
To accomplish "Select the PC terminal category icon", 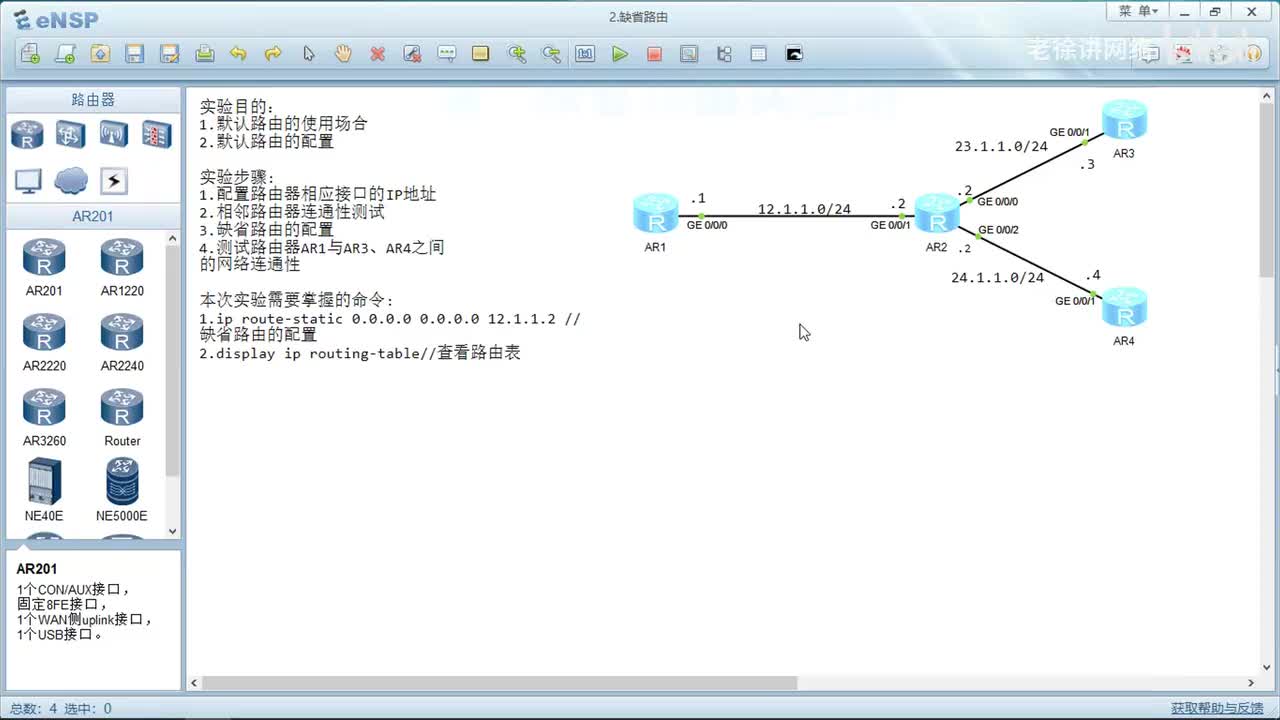I will point(28,181).
